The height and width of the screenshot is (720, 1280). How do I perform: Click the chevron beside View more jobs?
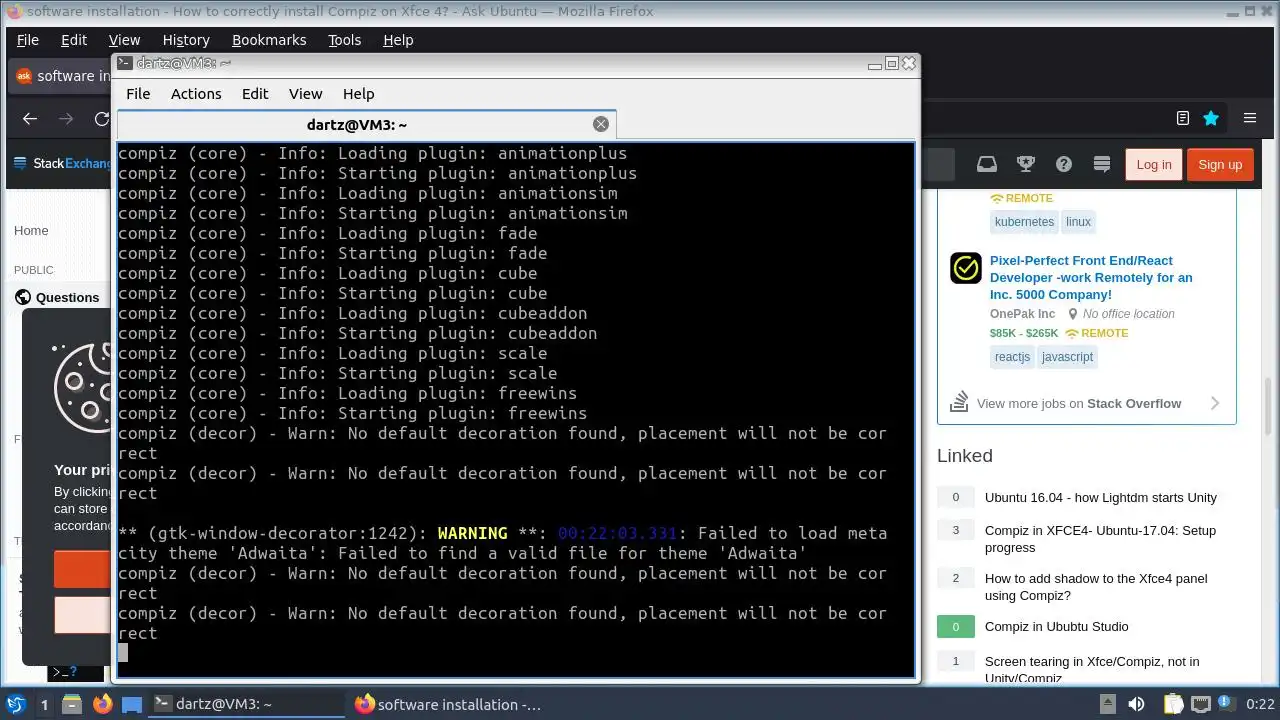(x=1215, y=403)
